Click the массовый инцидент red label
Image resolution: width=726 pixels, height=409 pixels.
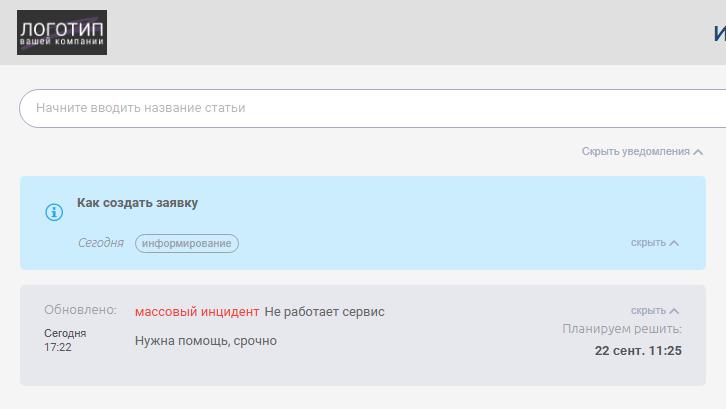click(197, 312)
